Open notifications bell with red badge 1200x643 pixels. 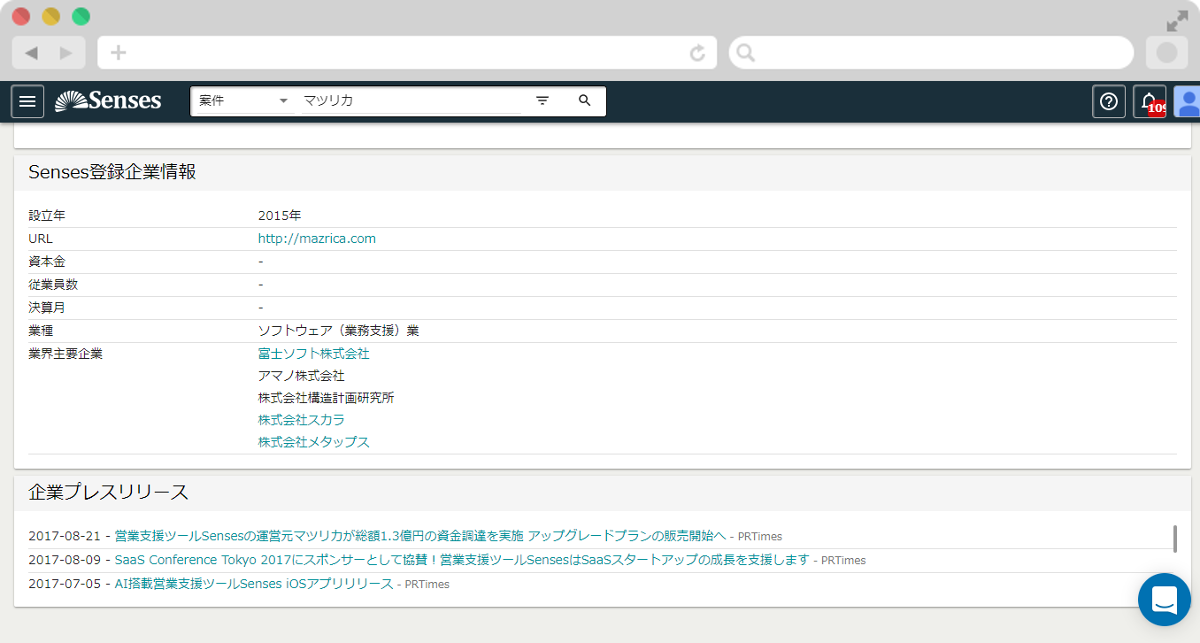pyautogui.click(x=1150, y=101)
